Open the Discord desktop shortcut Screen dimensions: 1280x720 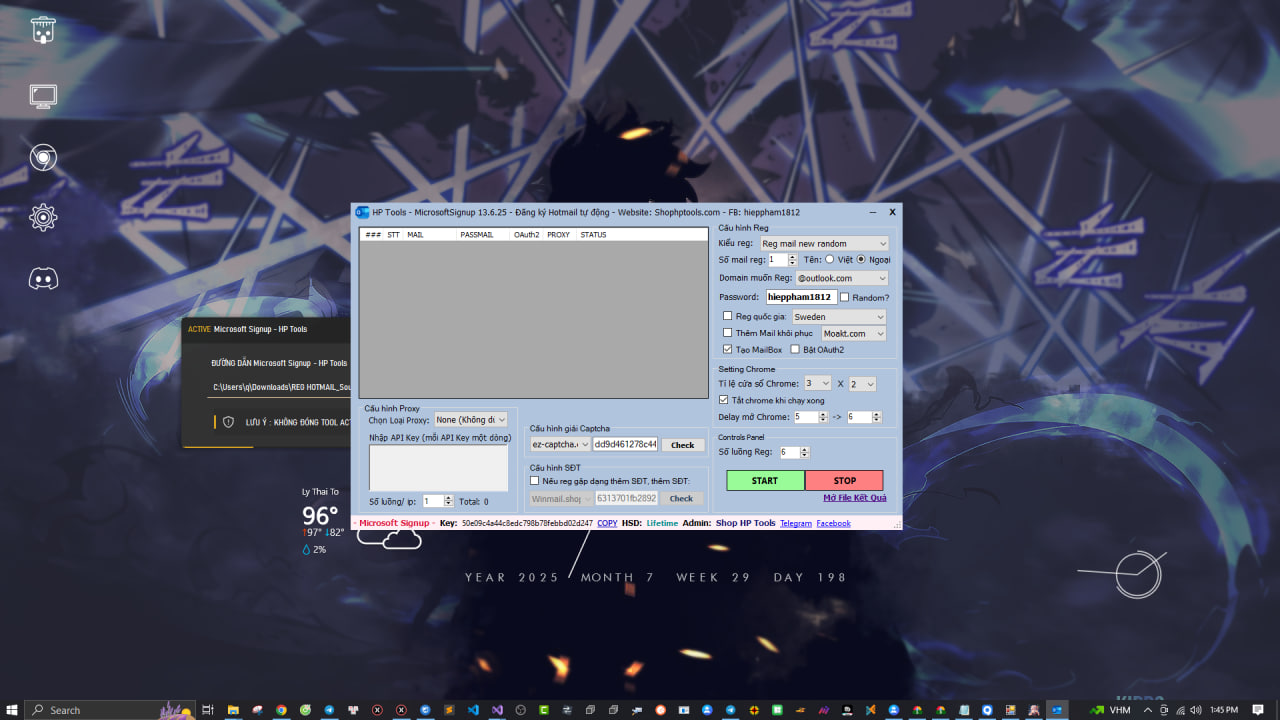(x=43, y=278)
